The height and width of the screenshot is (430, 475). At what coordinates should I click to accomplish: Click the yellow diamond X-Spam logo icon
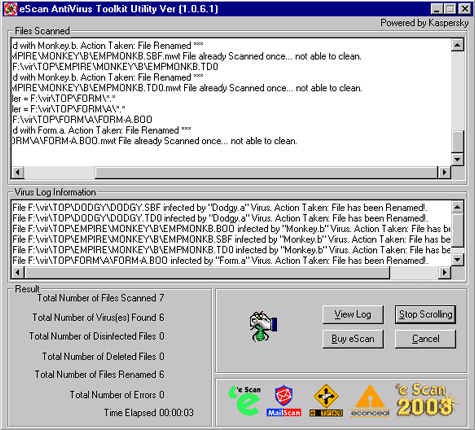[x=326, y=401]
